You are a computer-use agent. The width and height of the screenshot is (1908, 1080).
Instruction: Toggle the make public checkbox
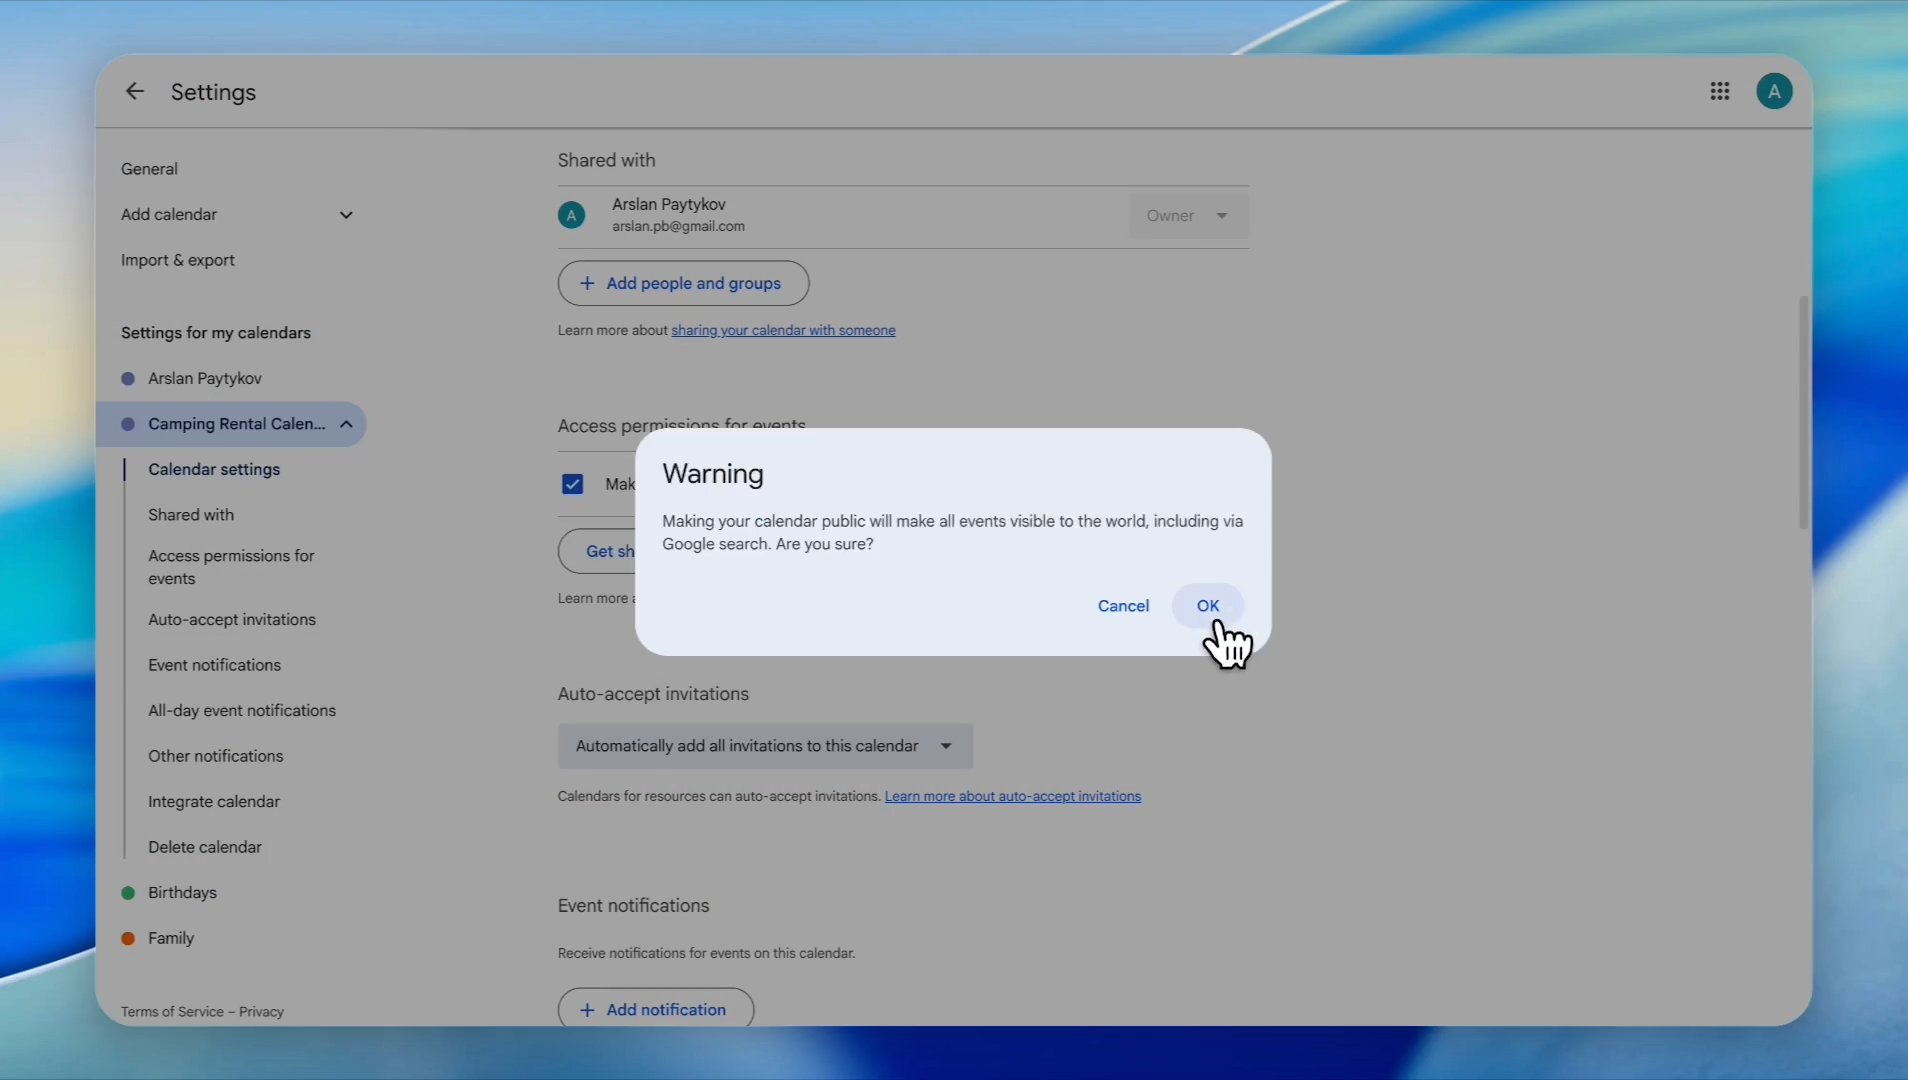(x=572, y=485)
